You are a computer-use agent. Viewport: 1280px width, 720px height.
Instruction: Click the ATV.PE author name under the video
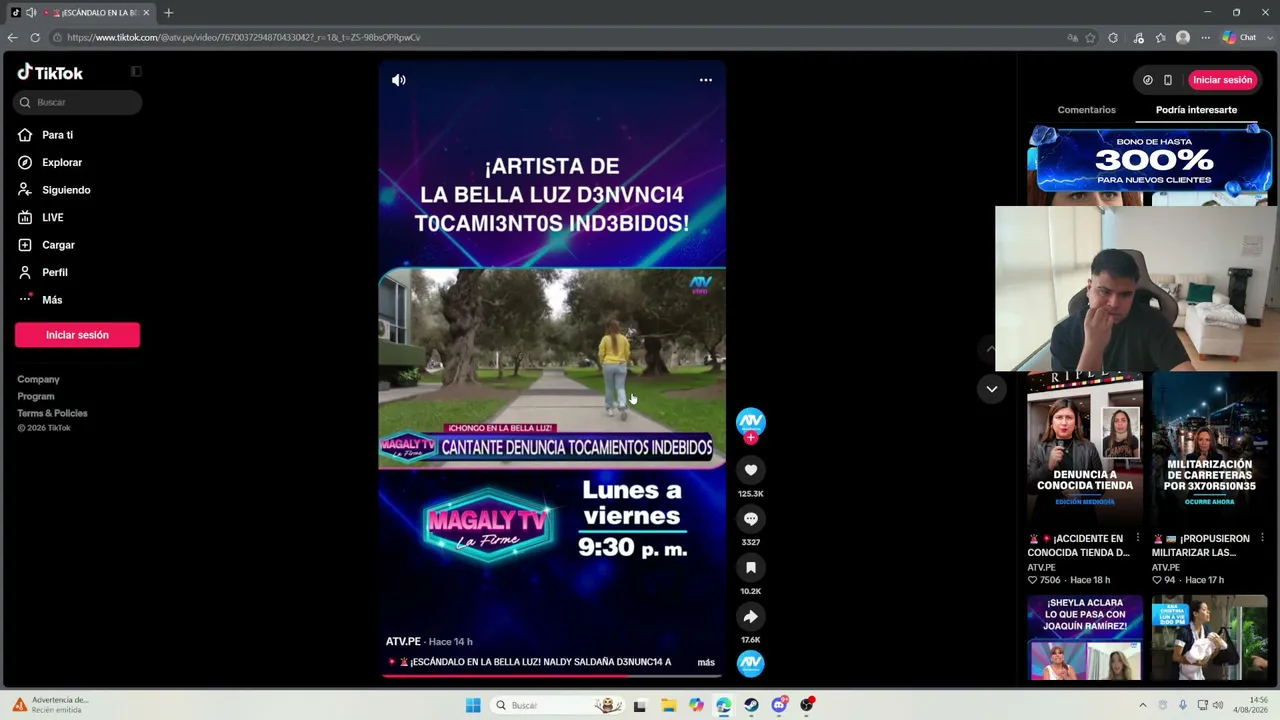403,641
